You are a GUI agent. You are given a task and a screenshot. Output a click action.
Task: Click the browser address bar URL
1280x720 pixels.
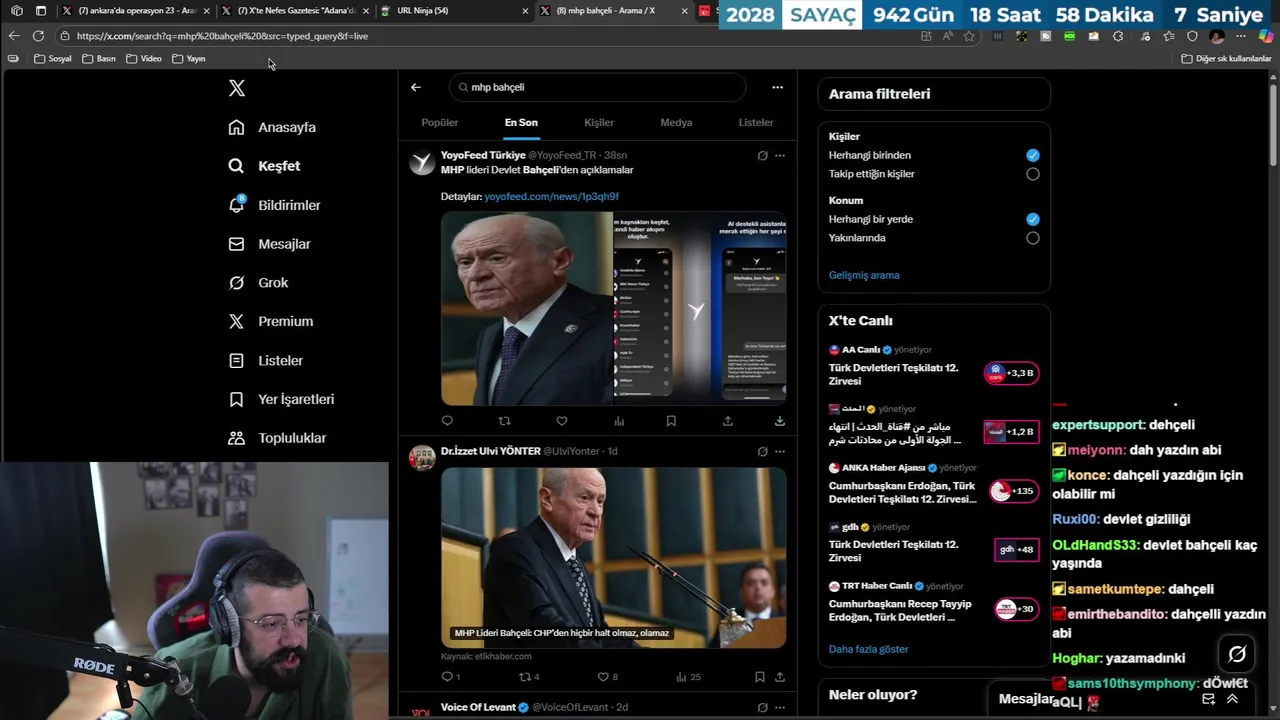222,36
